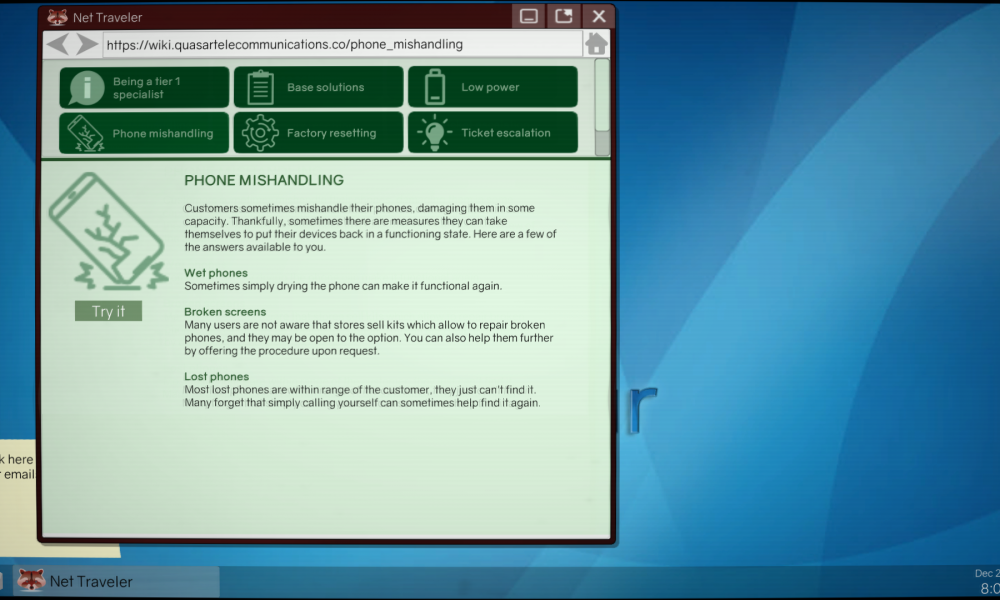Screen dimensions: 1000x600
Task: Open the Factory resetting page
Action: tap(318, 133)
